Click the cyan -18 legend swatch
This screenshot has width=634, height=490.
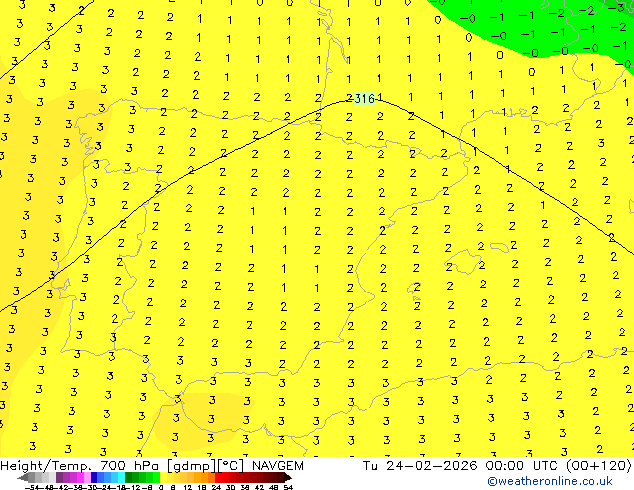(x=122, y=477)
